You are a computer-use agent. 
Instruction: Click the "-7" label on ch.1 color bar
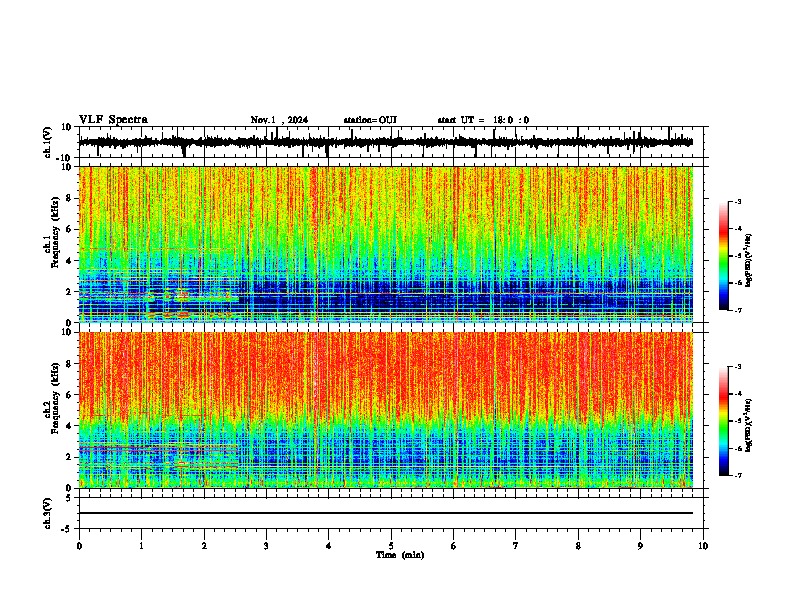[738, 310]
